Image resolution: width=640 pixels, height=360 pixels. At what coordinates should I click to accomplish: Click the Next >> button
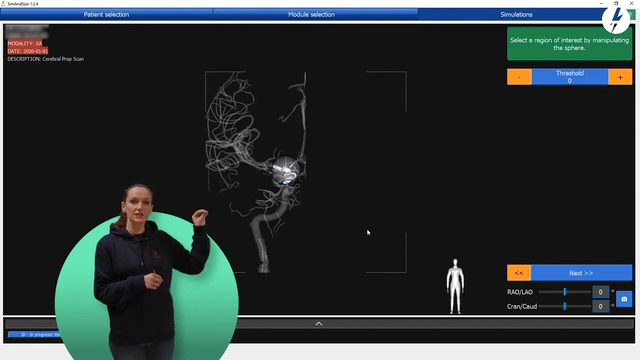pyautogui.click(x=581, y=273)
